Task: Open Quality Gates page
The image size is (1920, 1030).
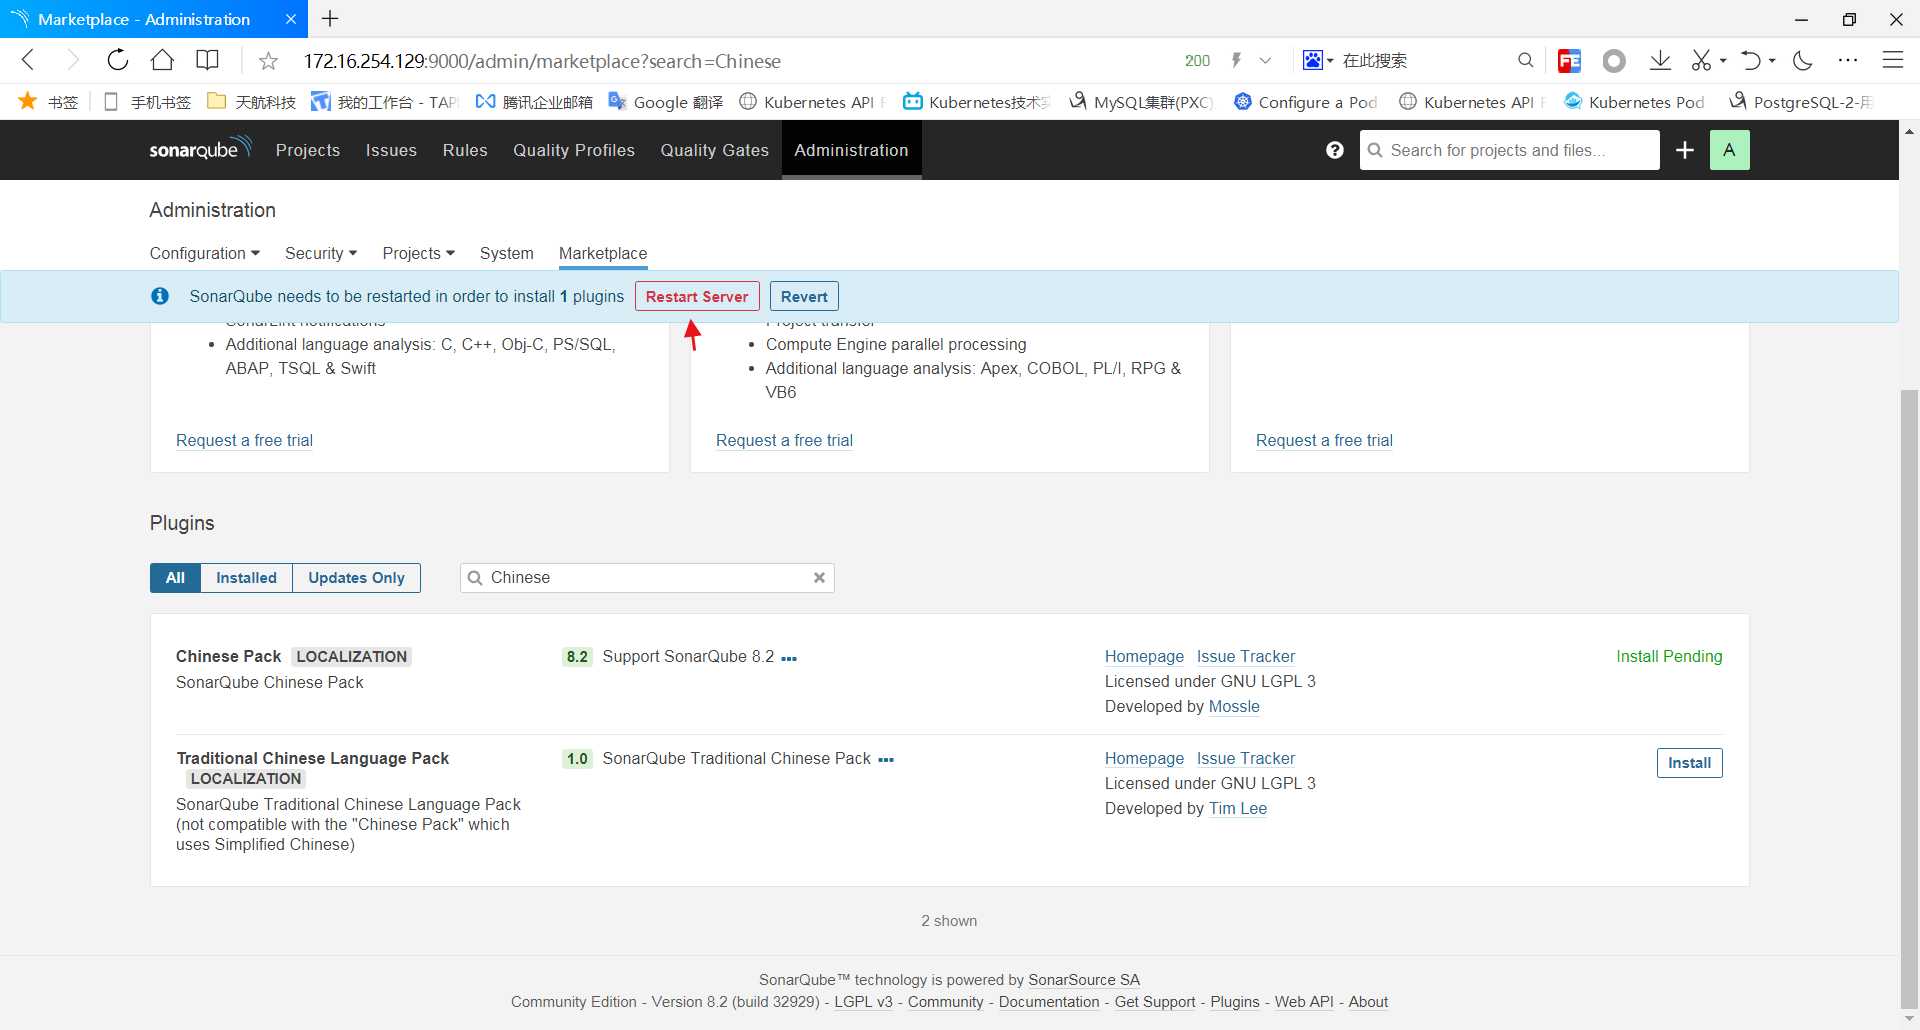Action: pyautogui.click(x=714, y=150)
